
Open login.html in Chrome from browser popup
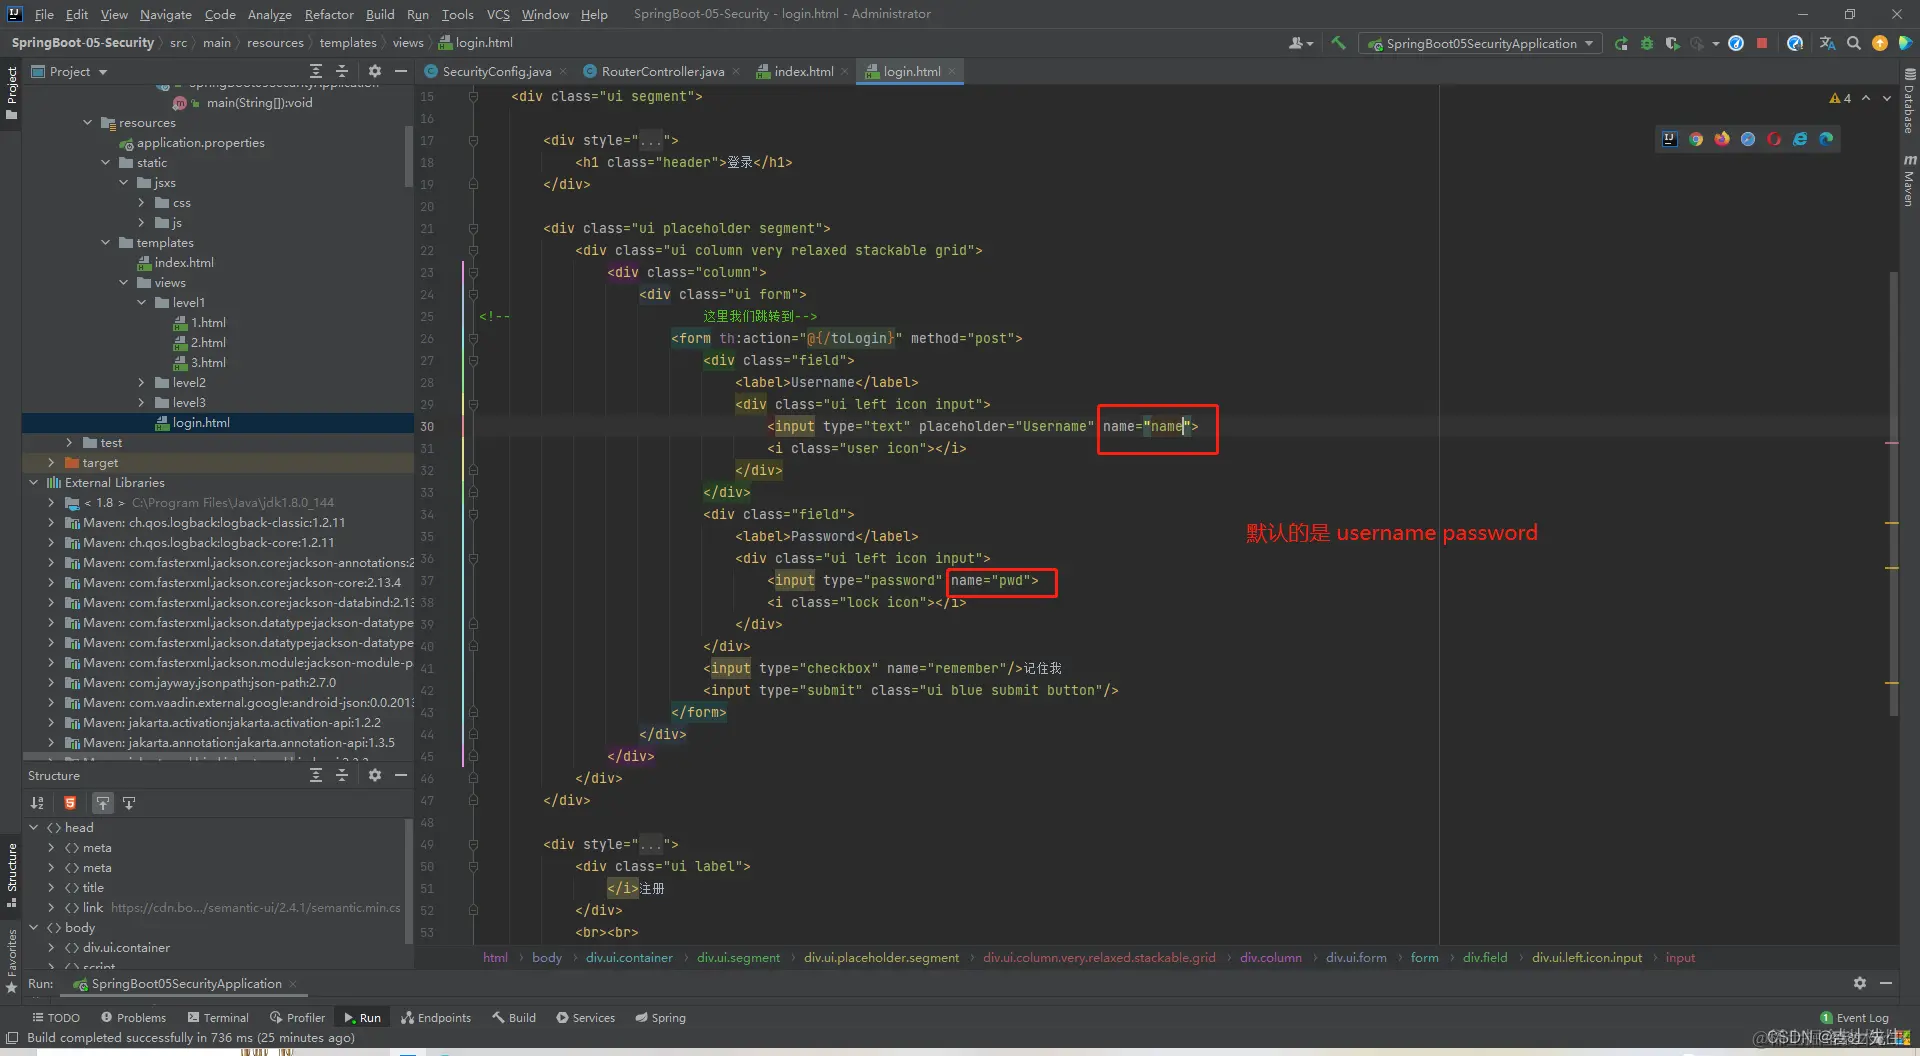point(1696,139)
